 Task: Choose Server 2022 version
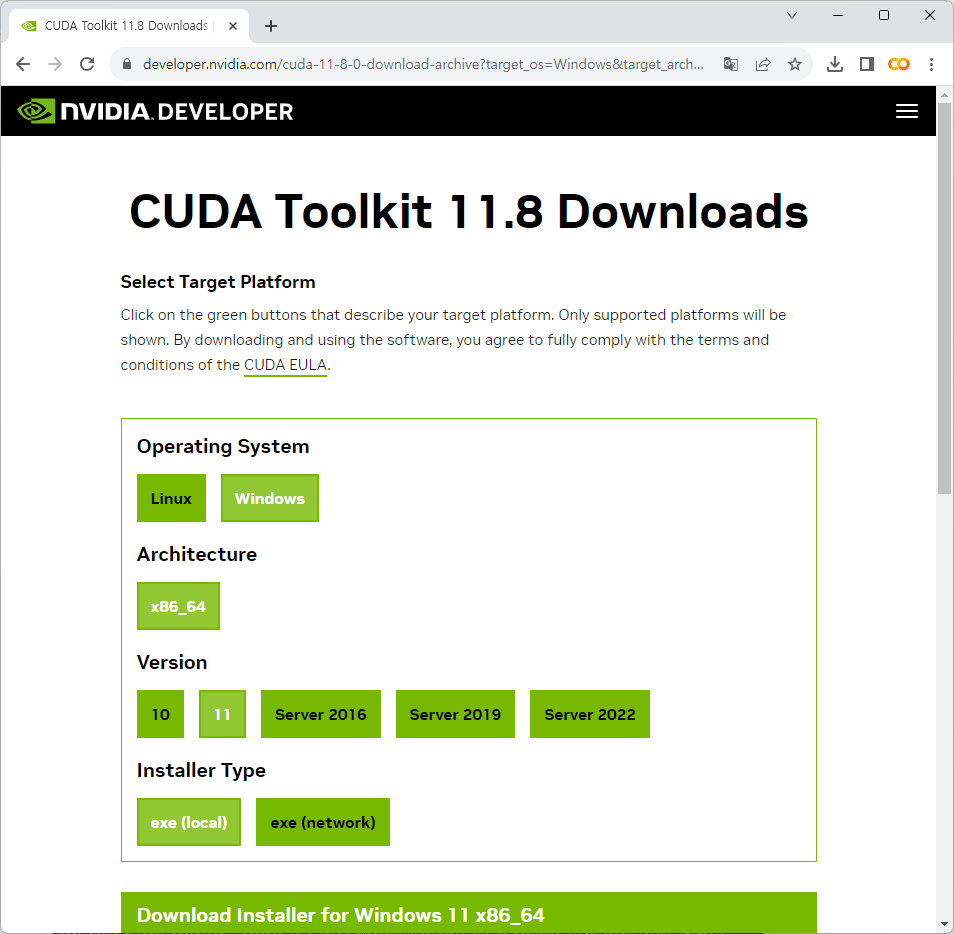pyautogui.click(x=590, y=714)
